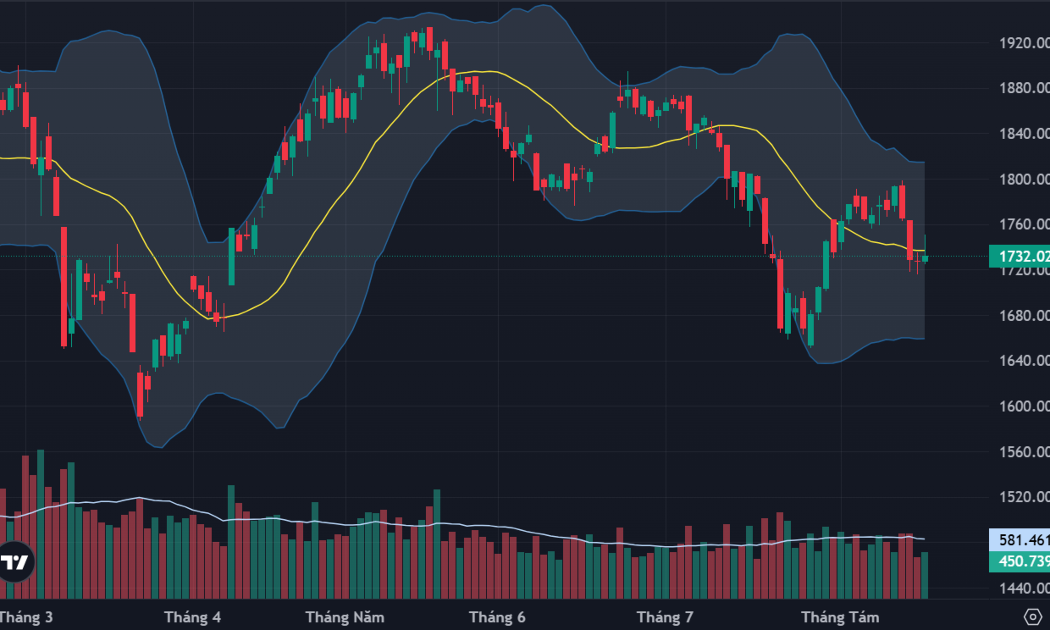This screenshot has height=630, width=1050.
Task: Click the Tháng 4 time axis label
Action: [x=192, y=617]
